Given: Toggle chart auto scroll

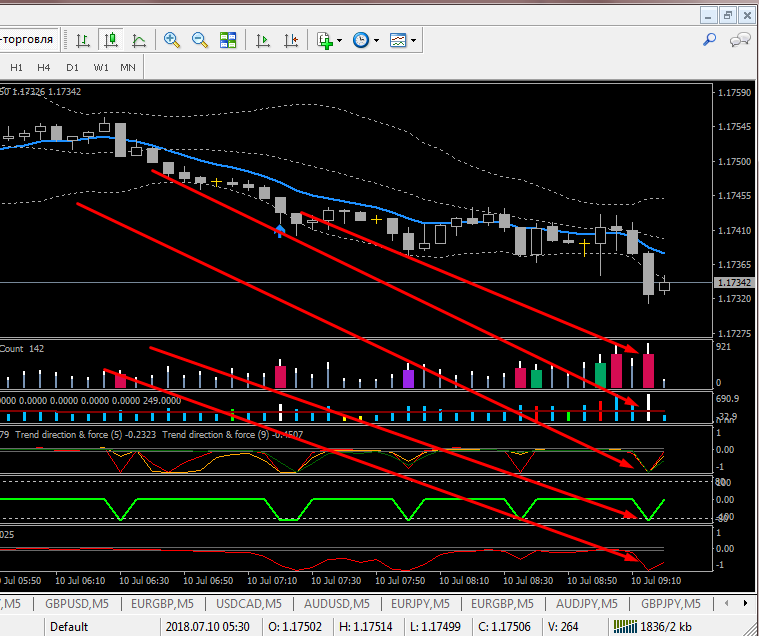Looking at the screenshot, I should click(263, 40).
